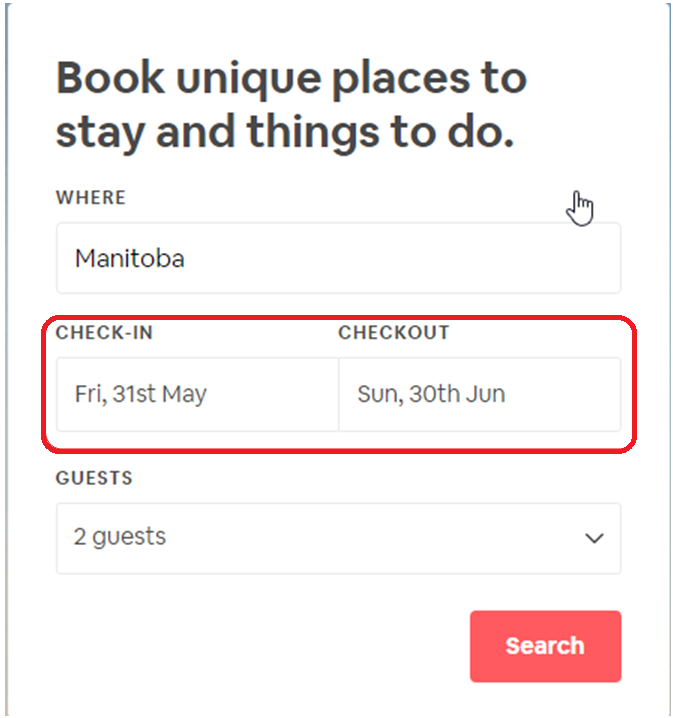Click the CHECKOUT label
This screenshot has height=718, width=673.
click(394, 332)
